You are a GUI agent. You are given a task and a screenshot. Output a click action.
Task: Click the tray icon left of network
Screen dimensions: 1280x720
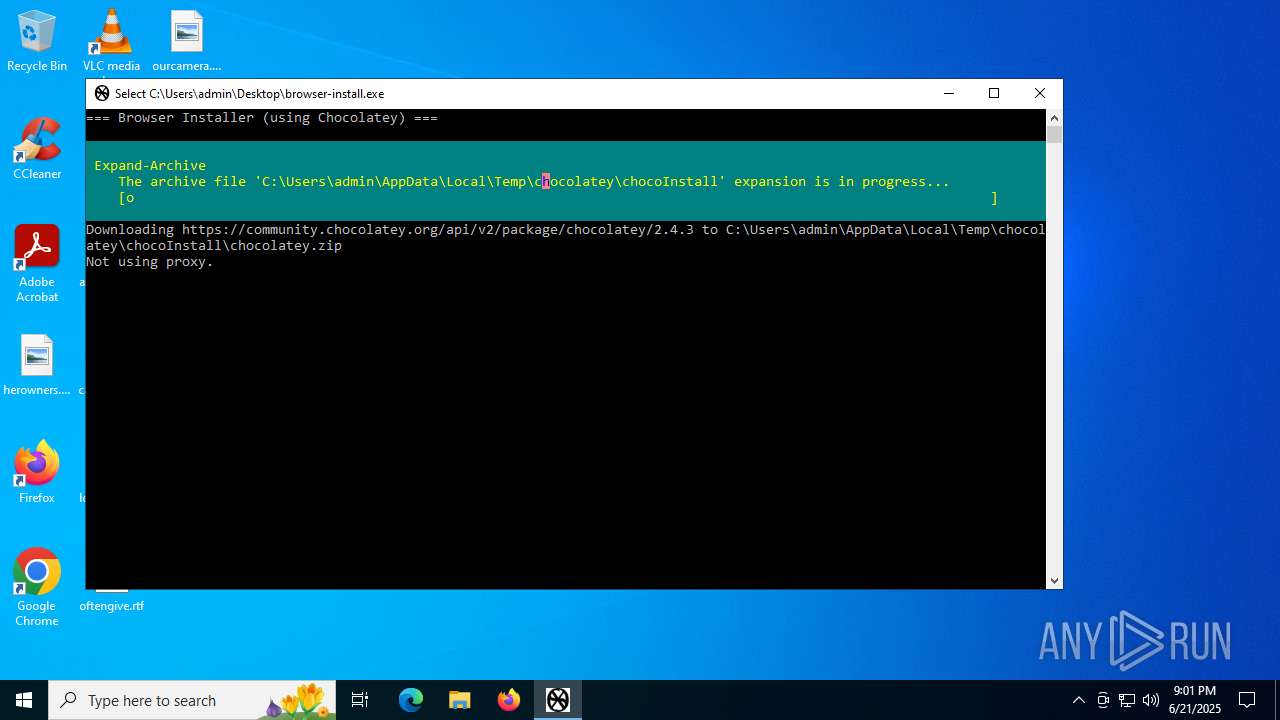(1103, 700)
